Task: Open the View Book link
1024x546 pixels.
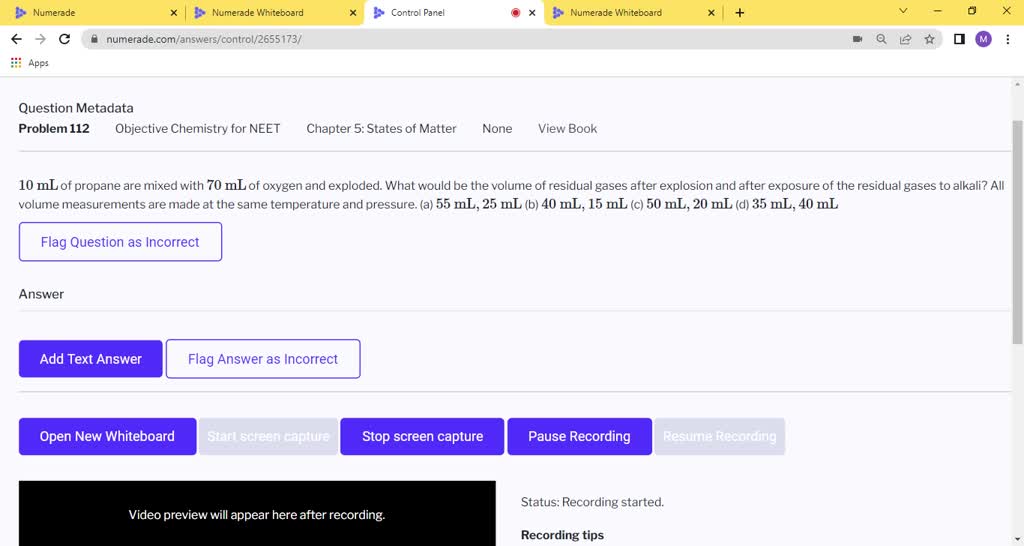Action: pos(567,129)
